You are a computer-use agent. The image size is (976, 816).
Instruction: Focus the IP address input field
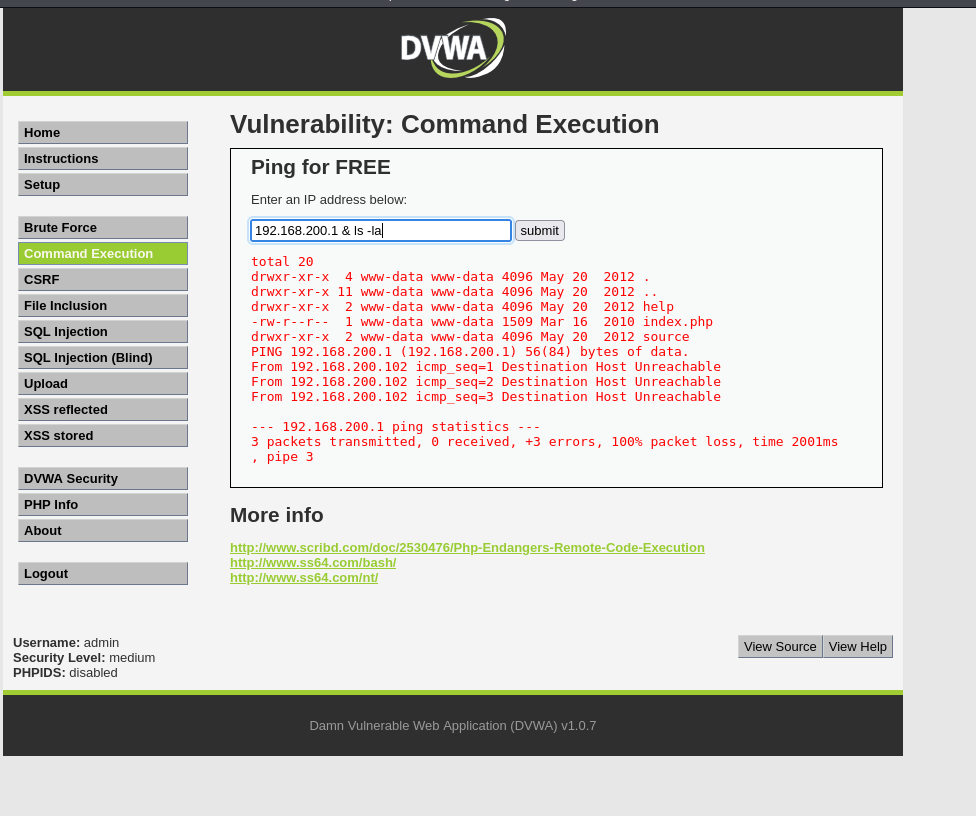(x=380, y=230)
